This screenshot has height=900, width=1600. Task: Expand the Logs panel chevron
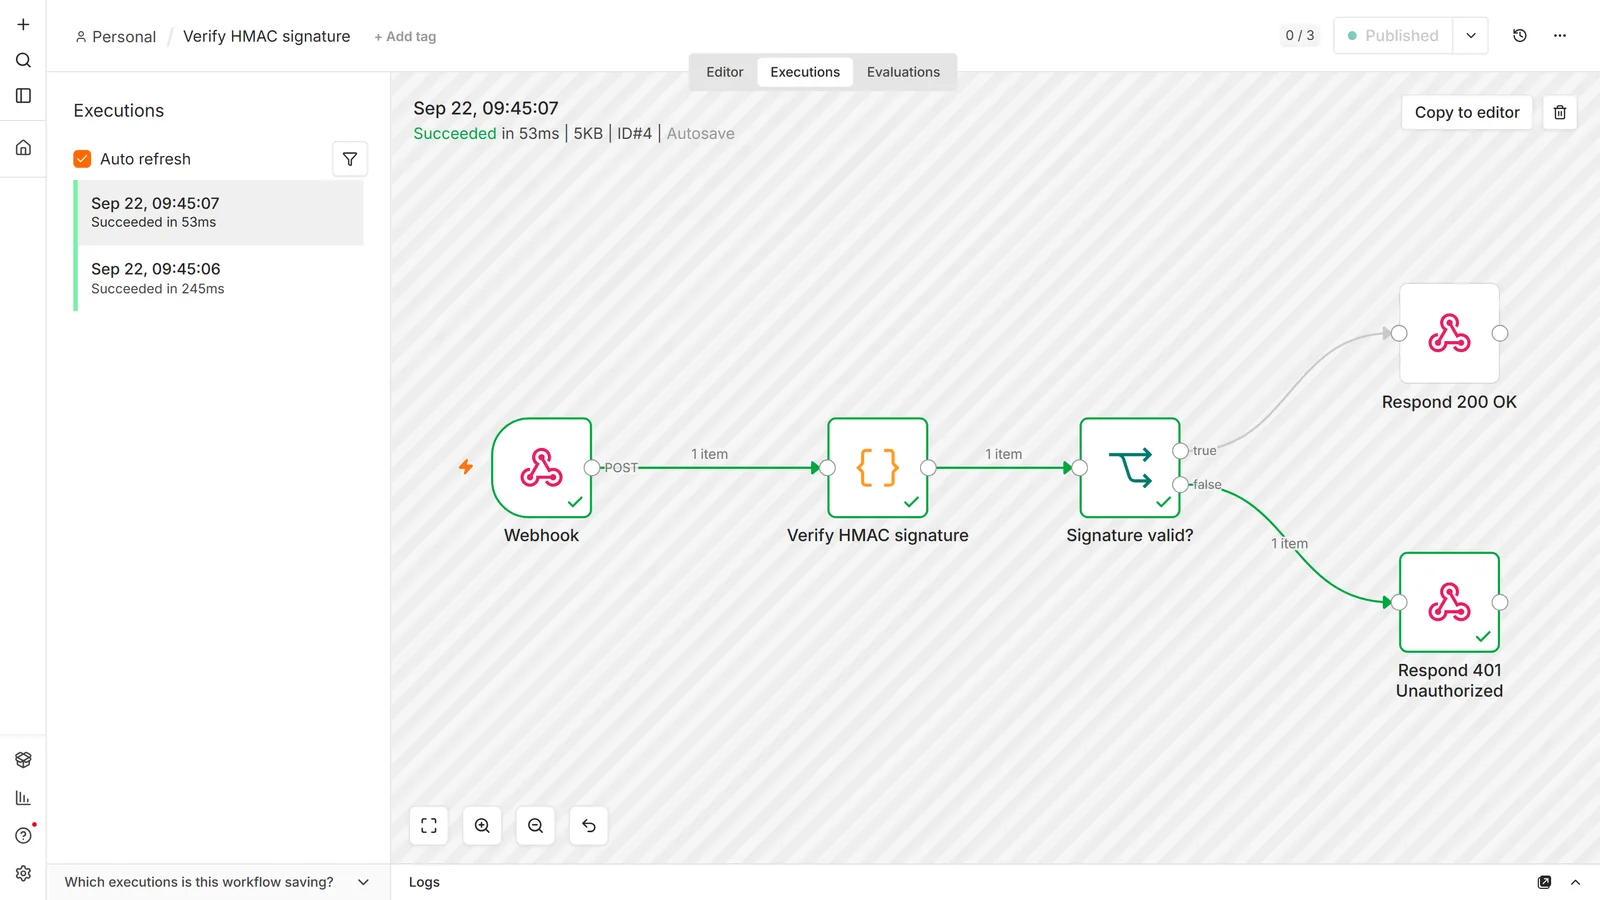click(x=1575, y=882)
